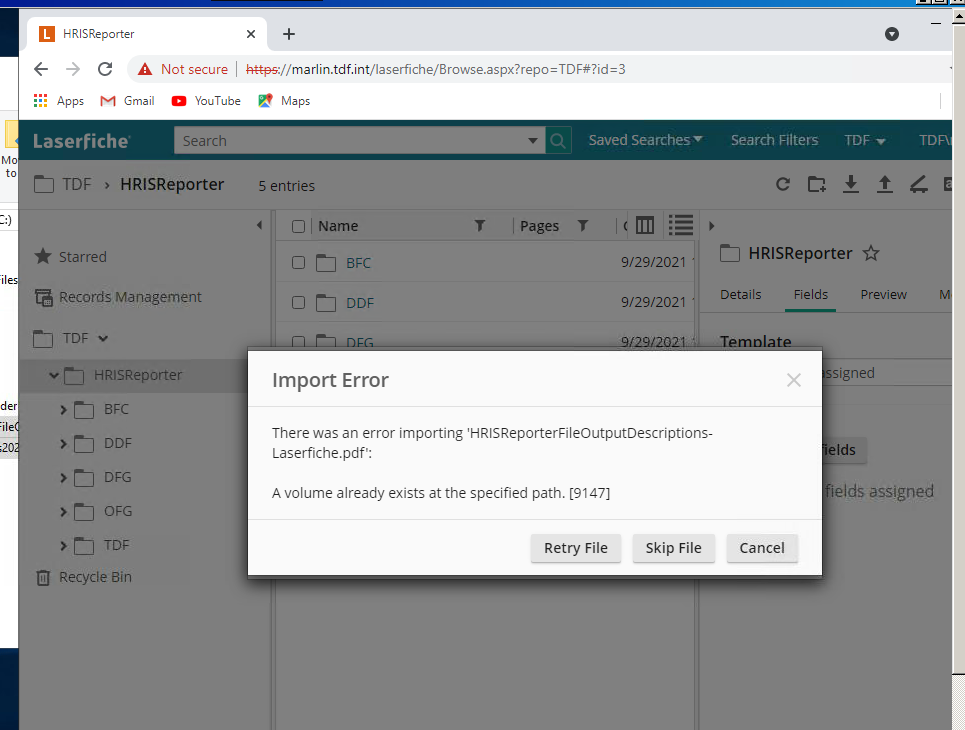Expand DFG tree node
This screenshot has height=730, width=965.
63,477
